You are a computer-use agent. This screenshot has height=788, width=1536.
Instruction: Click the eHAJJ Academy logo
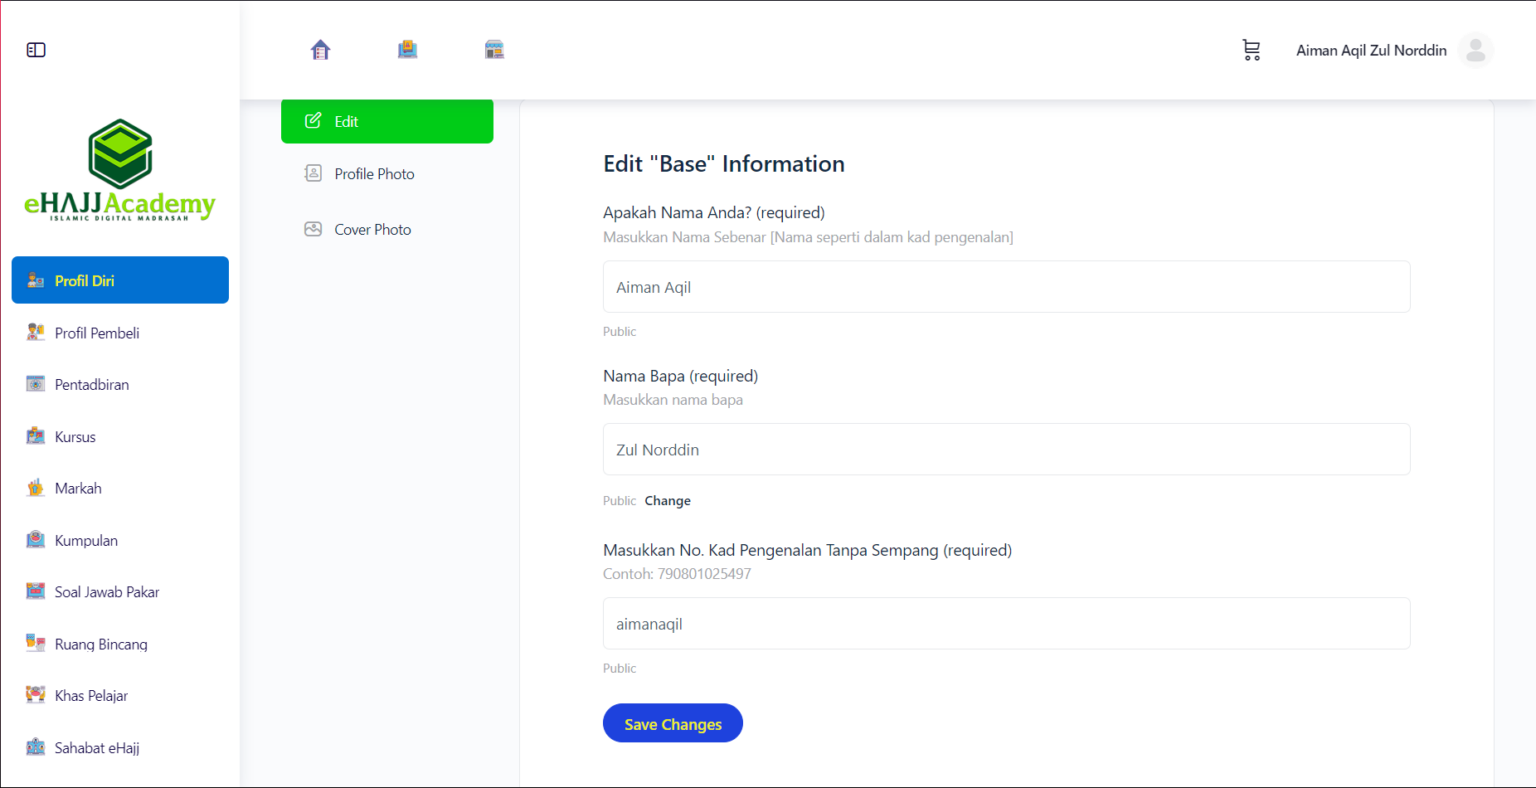click(x=120, y=170)
